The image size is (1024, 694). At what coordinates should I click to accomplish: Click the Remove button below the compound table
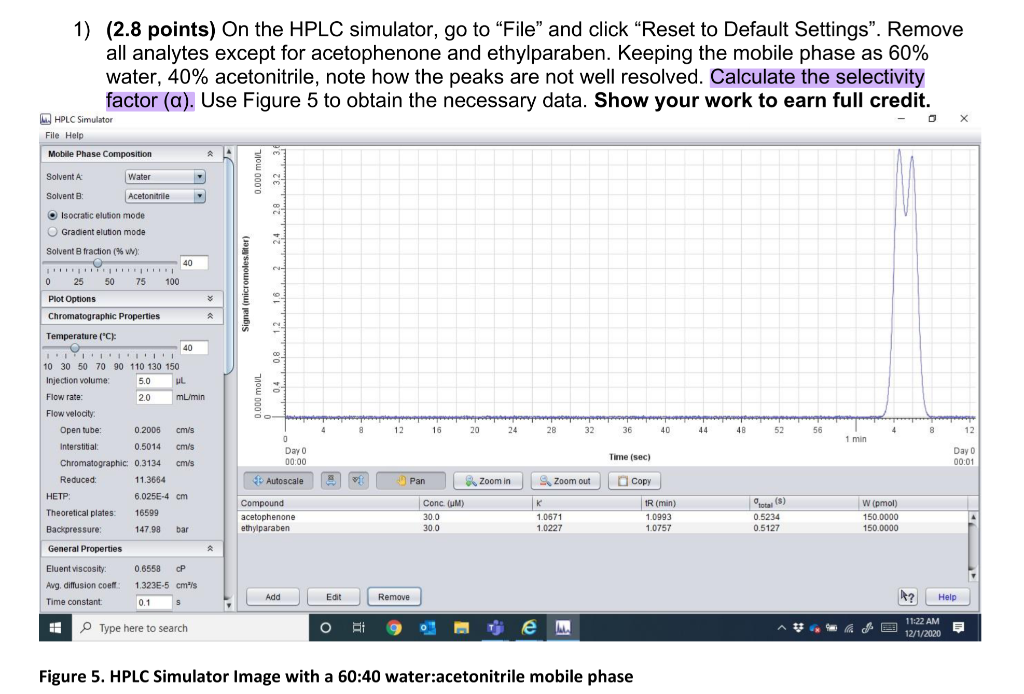pos(394,596)
